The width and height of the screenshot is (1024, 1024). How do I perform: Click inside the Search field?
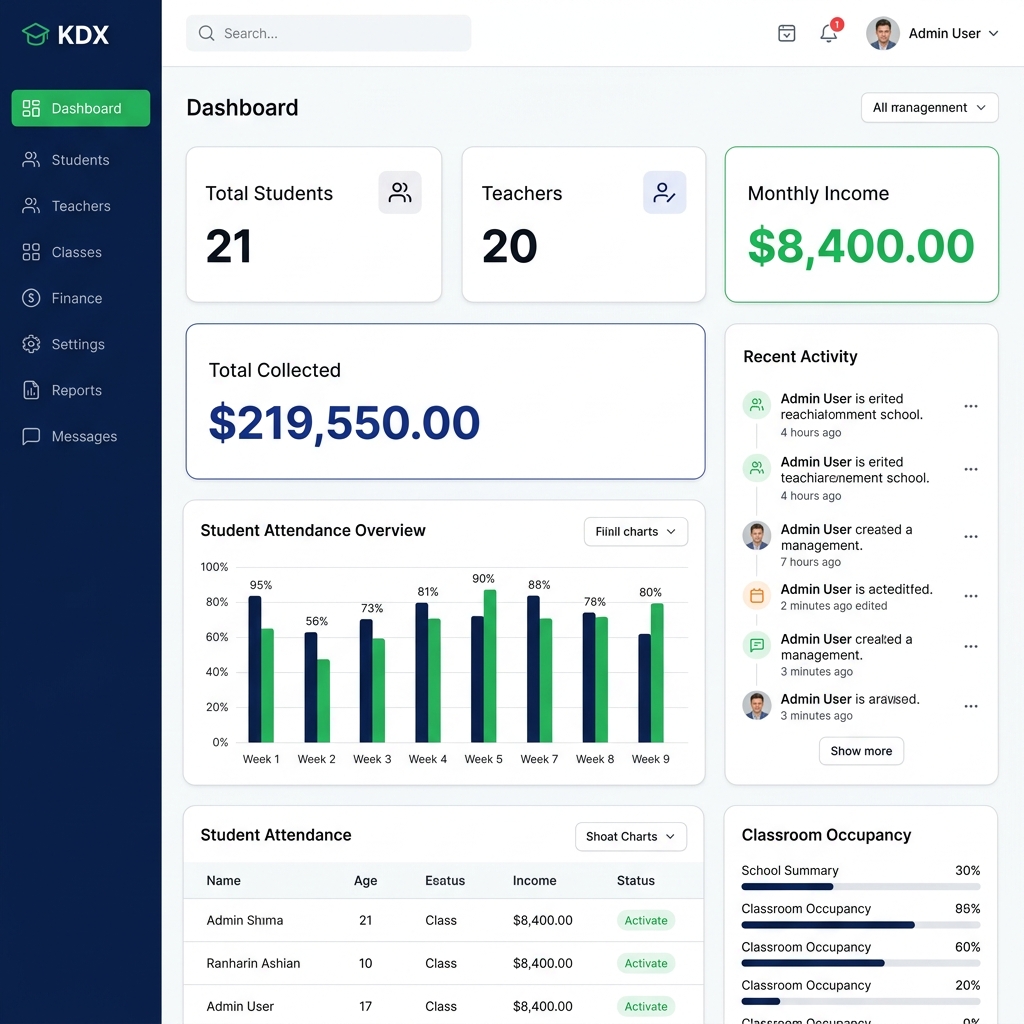click(328, 33)
